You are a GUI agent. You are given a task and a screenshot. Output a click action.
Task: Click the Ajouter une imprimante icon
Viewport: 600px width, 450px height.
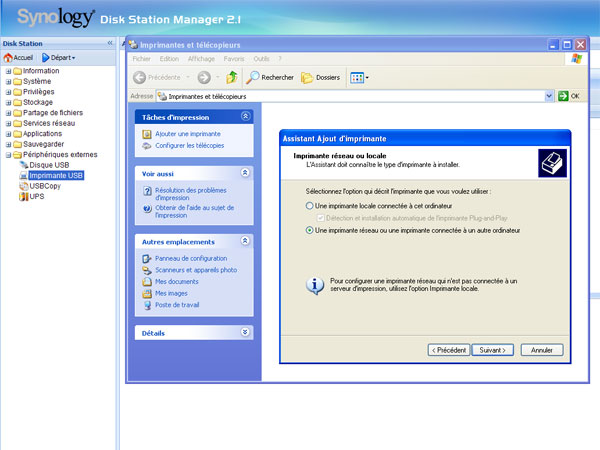[x=147, y=134]
